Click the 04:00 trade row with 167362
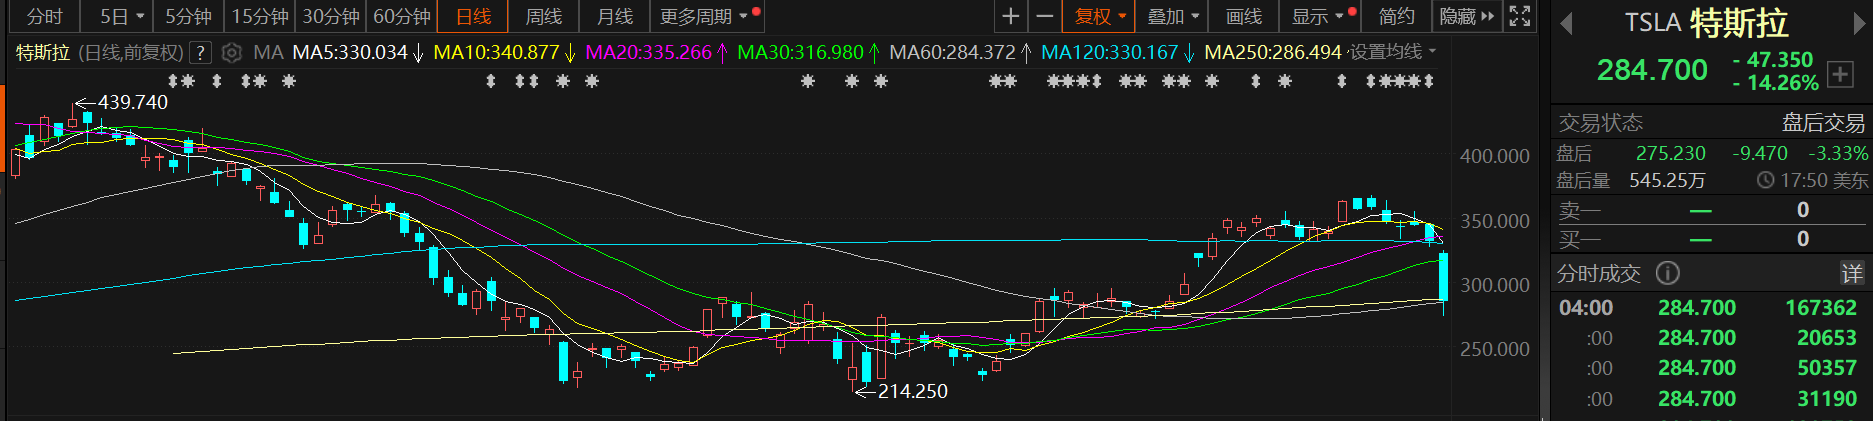This screenshot has height=421, width=1873. click(1711, 308)
